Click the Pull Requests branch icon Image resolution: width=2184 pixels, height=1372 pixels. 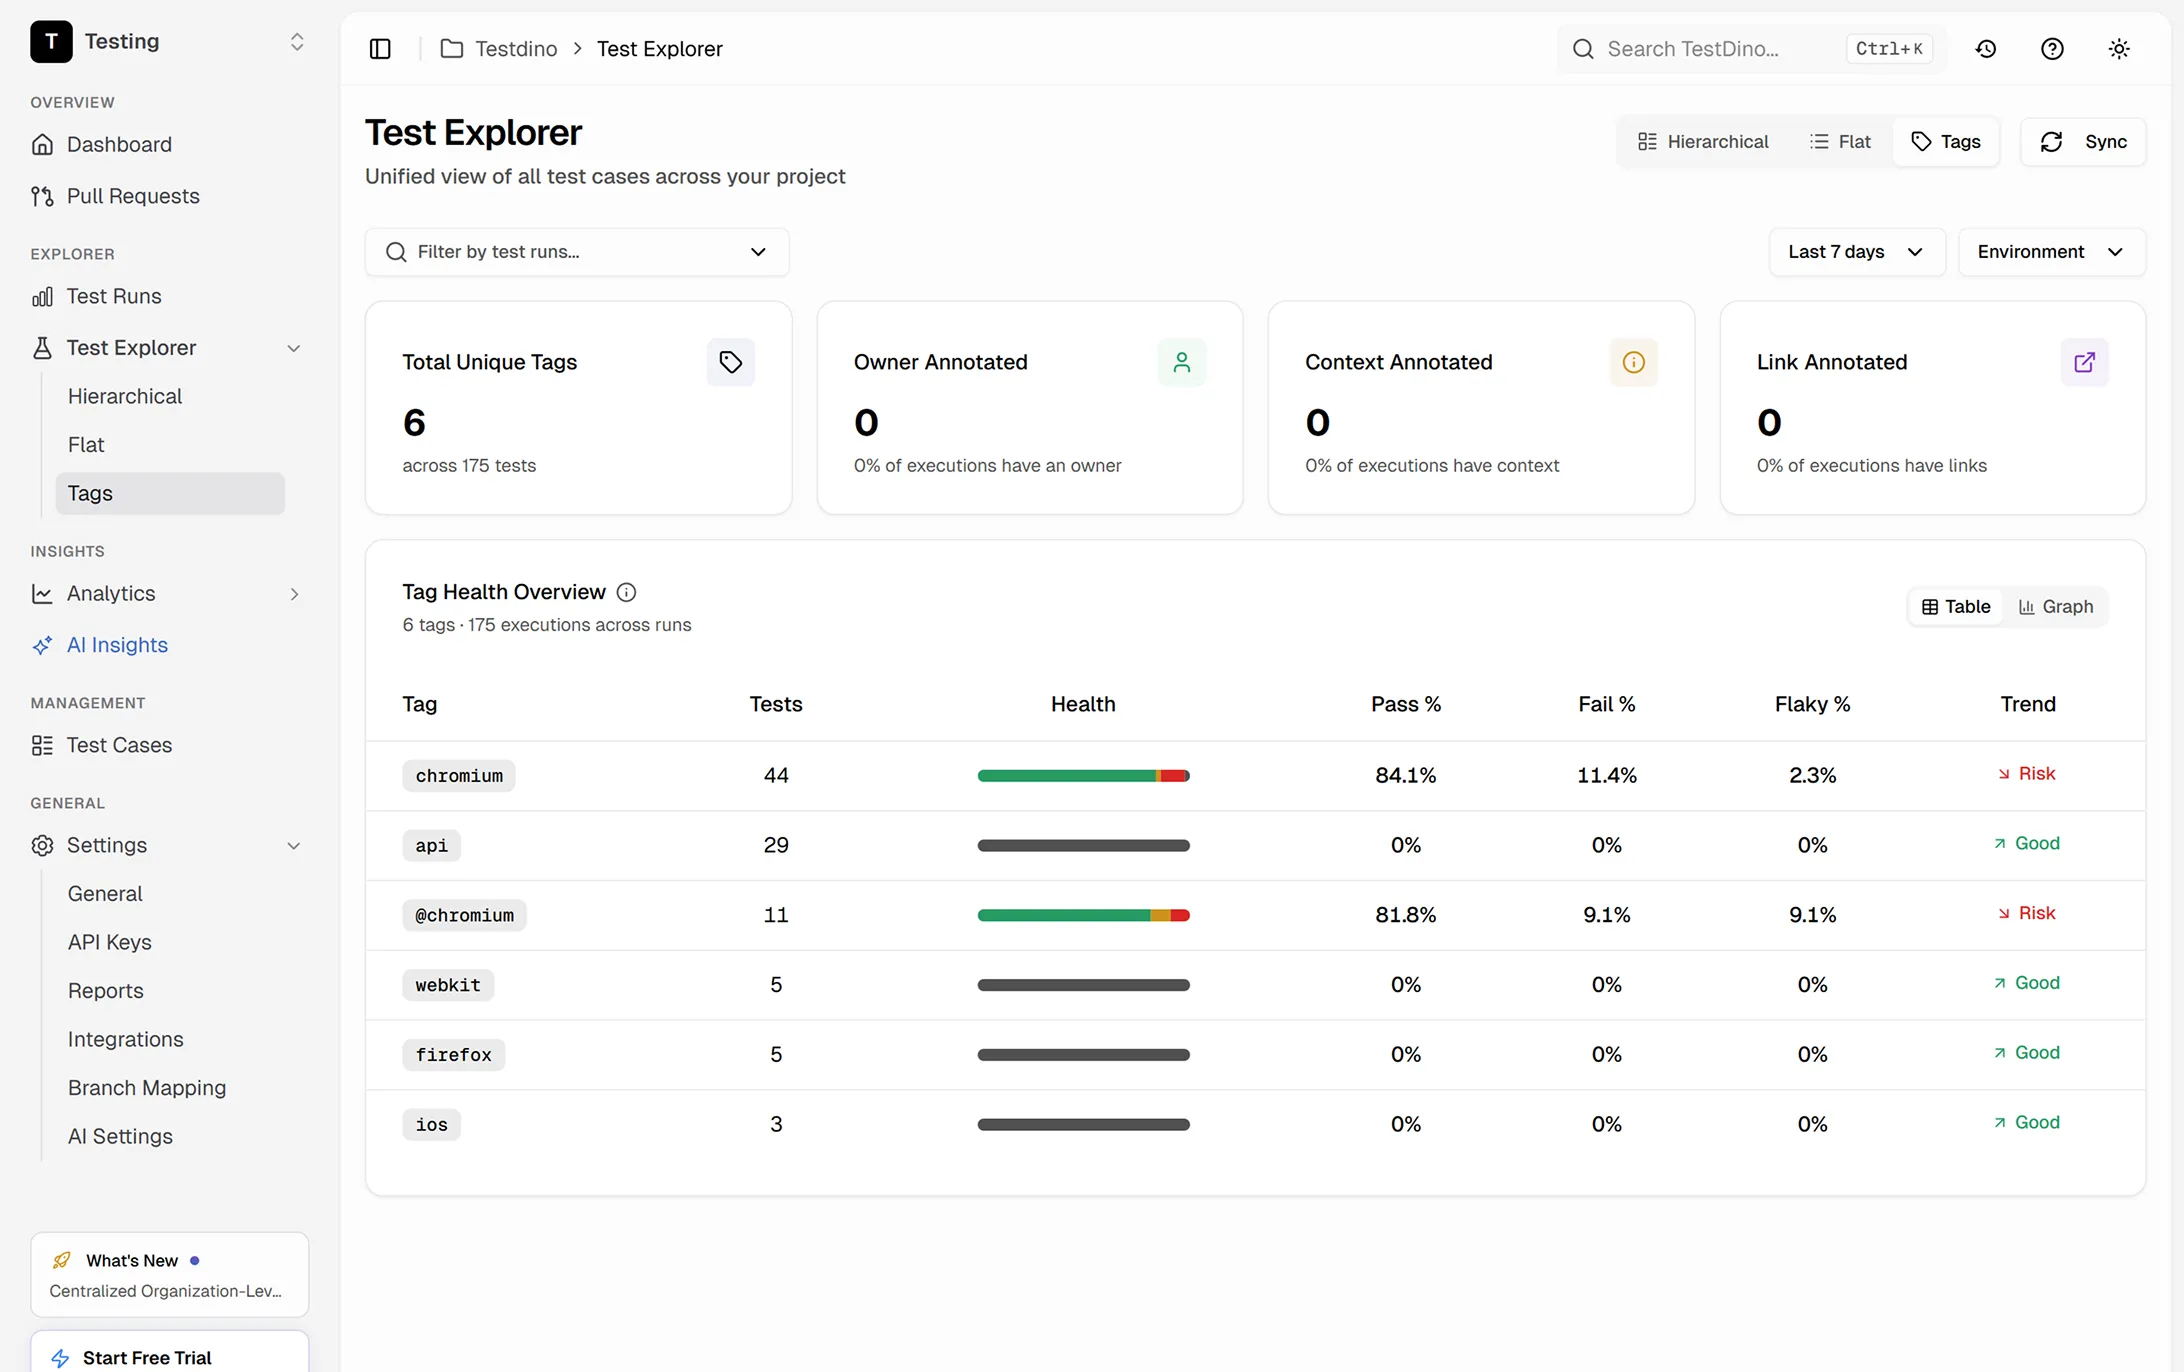(x=42, y=196)
